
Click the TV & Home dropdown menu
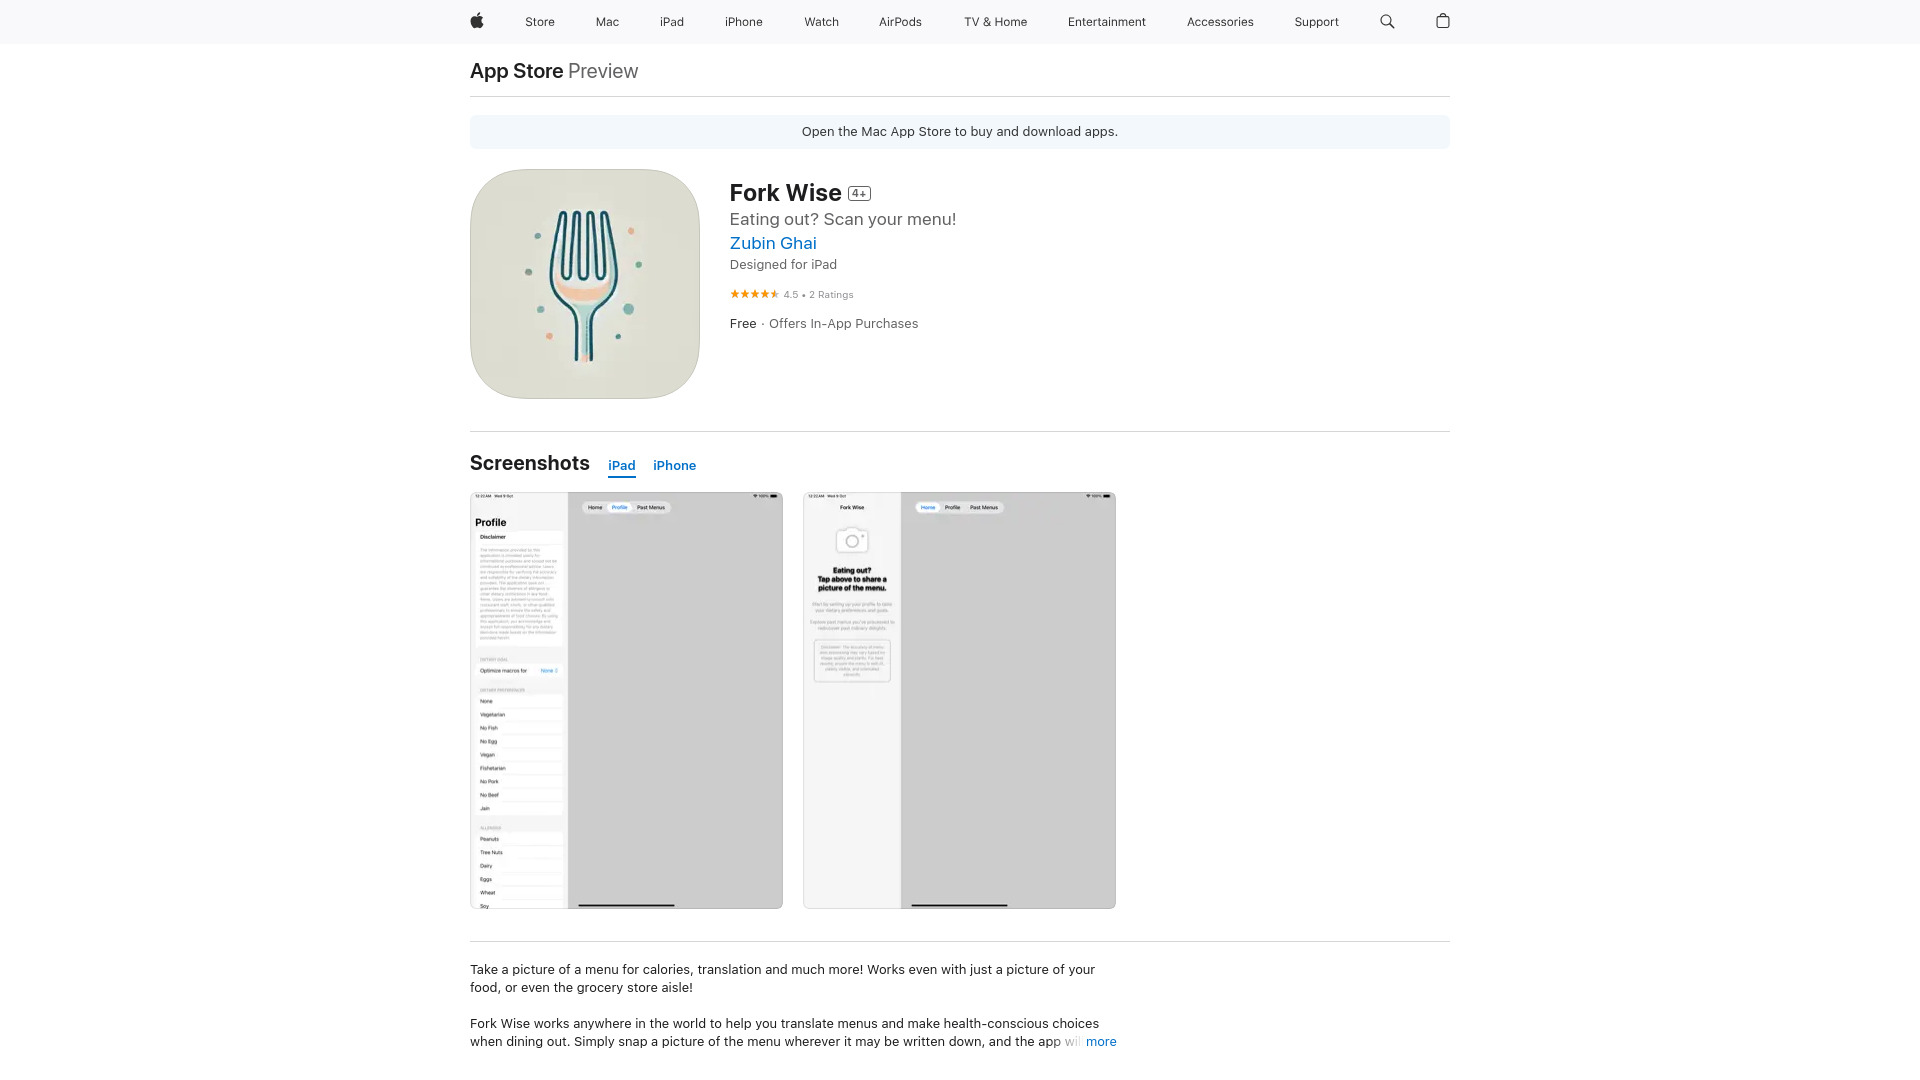coord(994,21)
